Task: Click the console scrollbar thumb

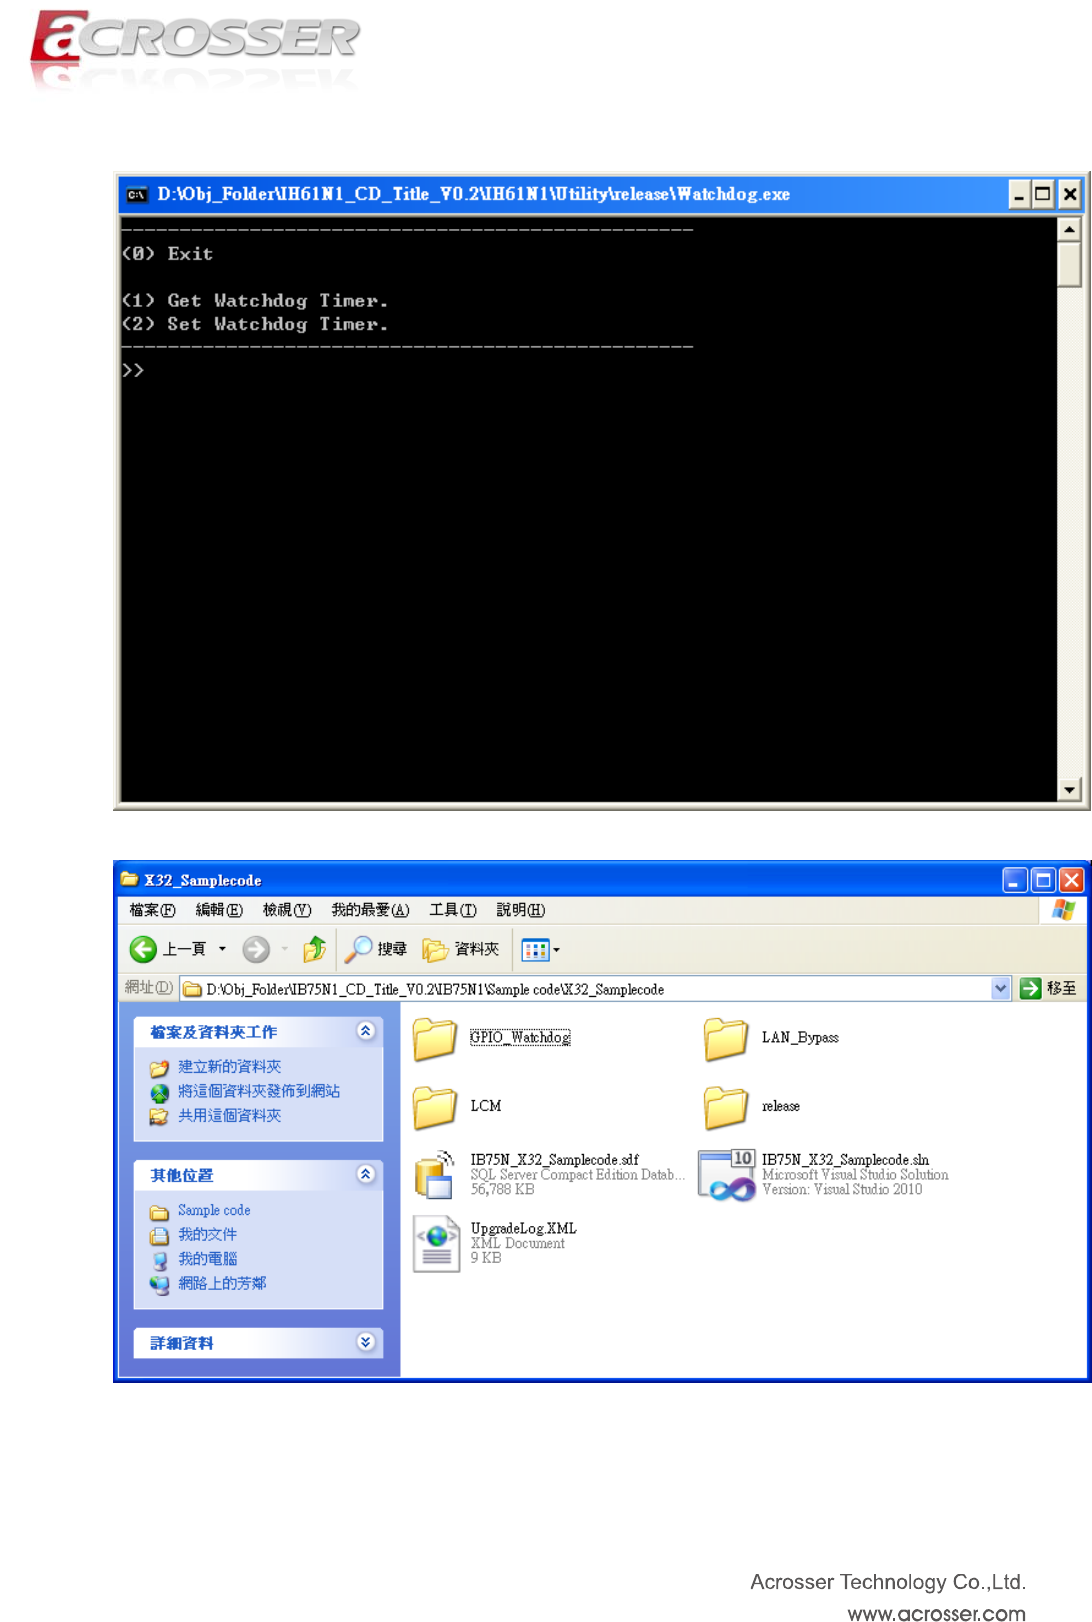Action: point(1069,264)
